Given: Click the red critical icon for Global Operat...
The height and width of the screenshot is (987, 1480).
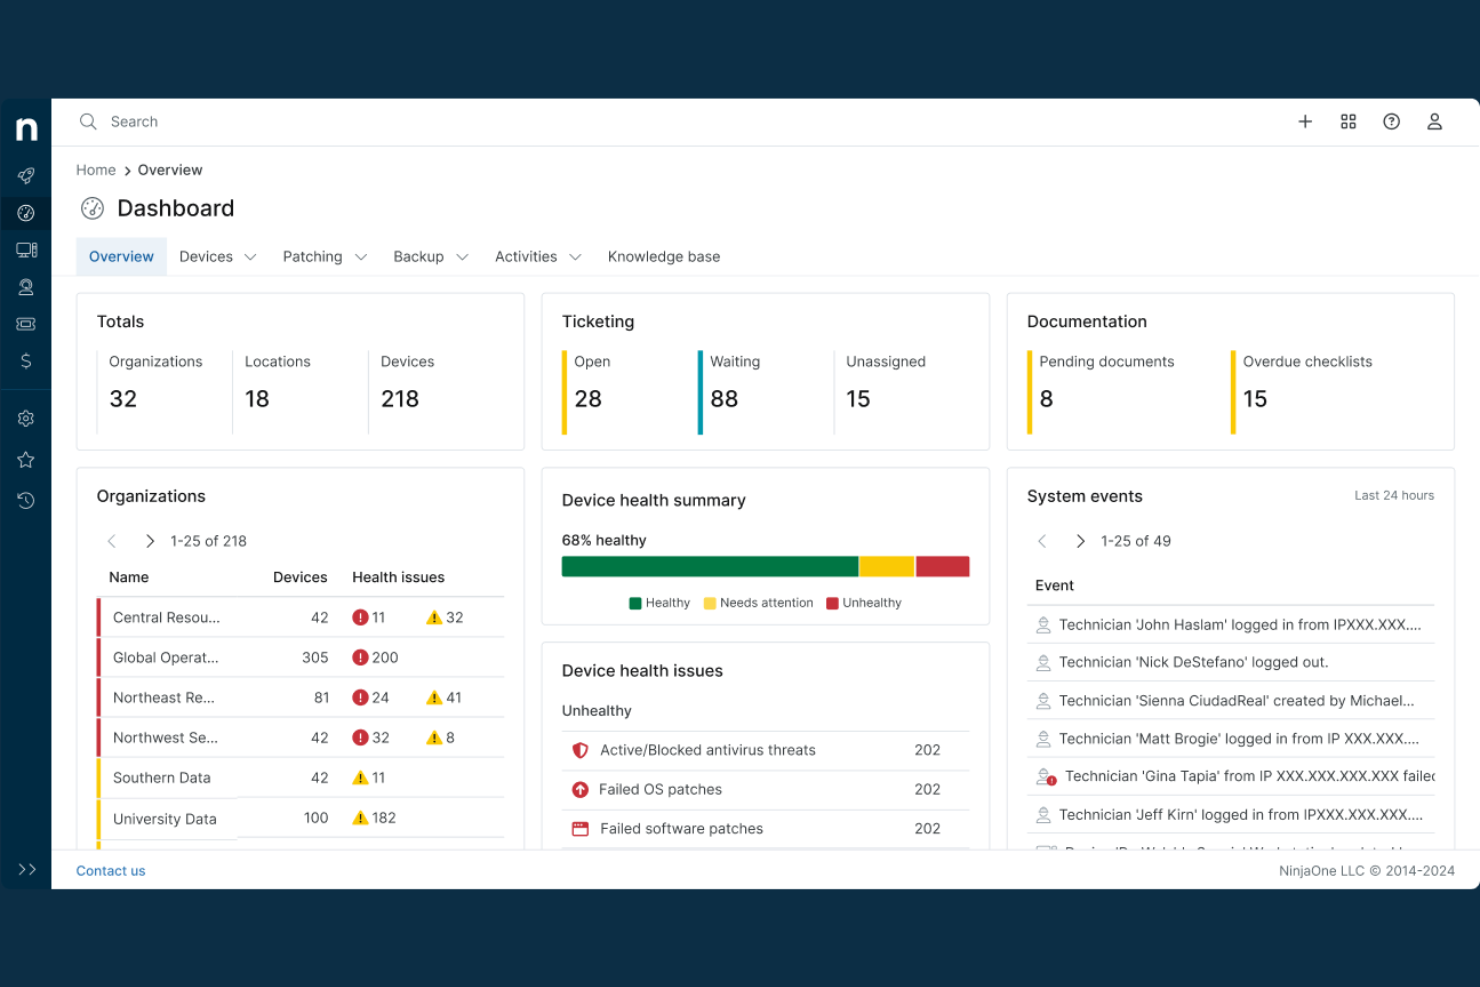Looking at the screenshot, I should pyautogui.click(x=360, y=657).
